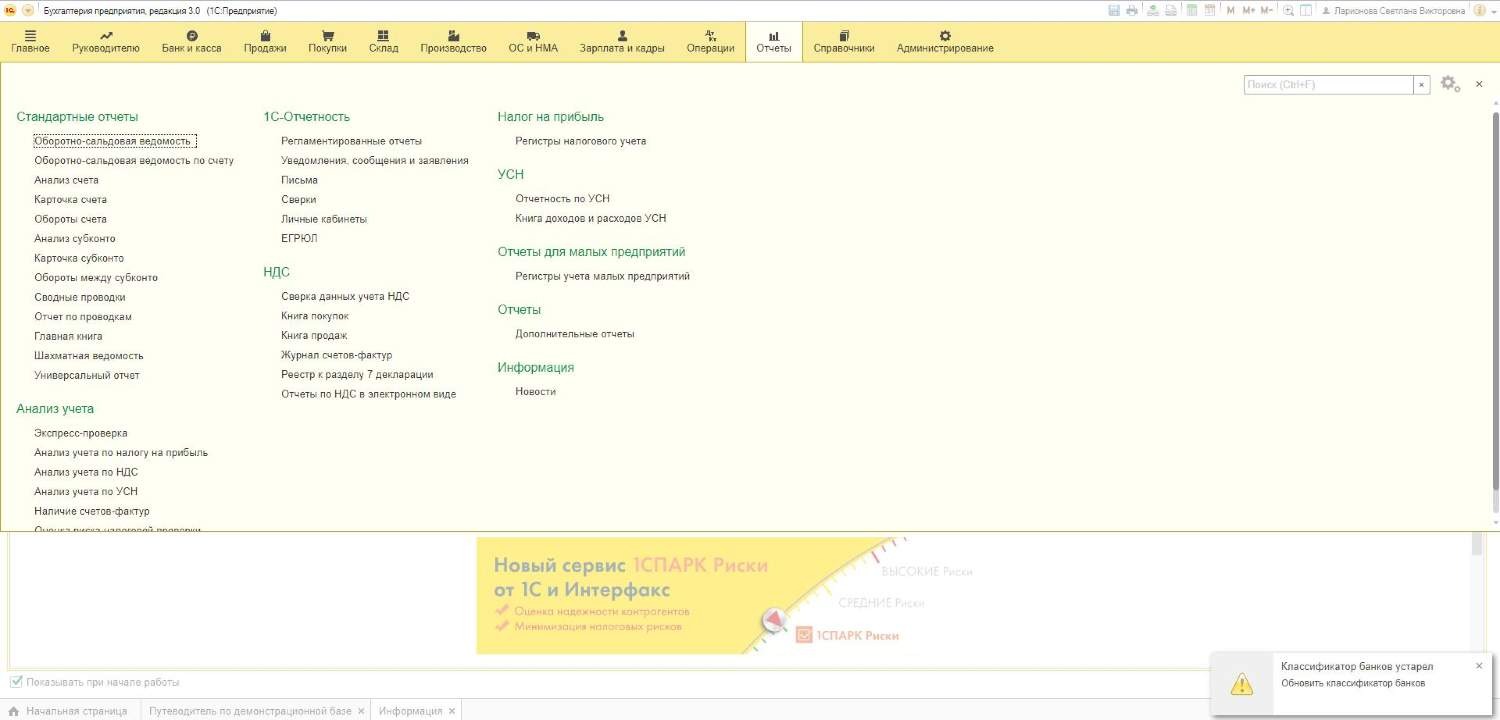Click the save (floppy disk) icon in title bar
The image size is (1500, 720).
(x=1114, y=10)
